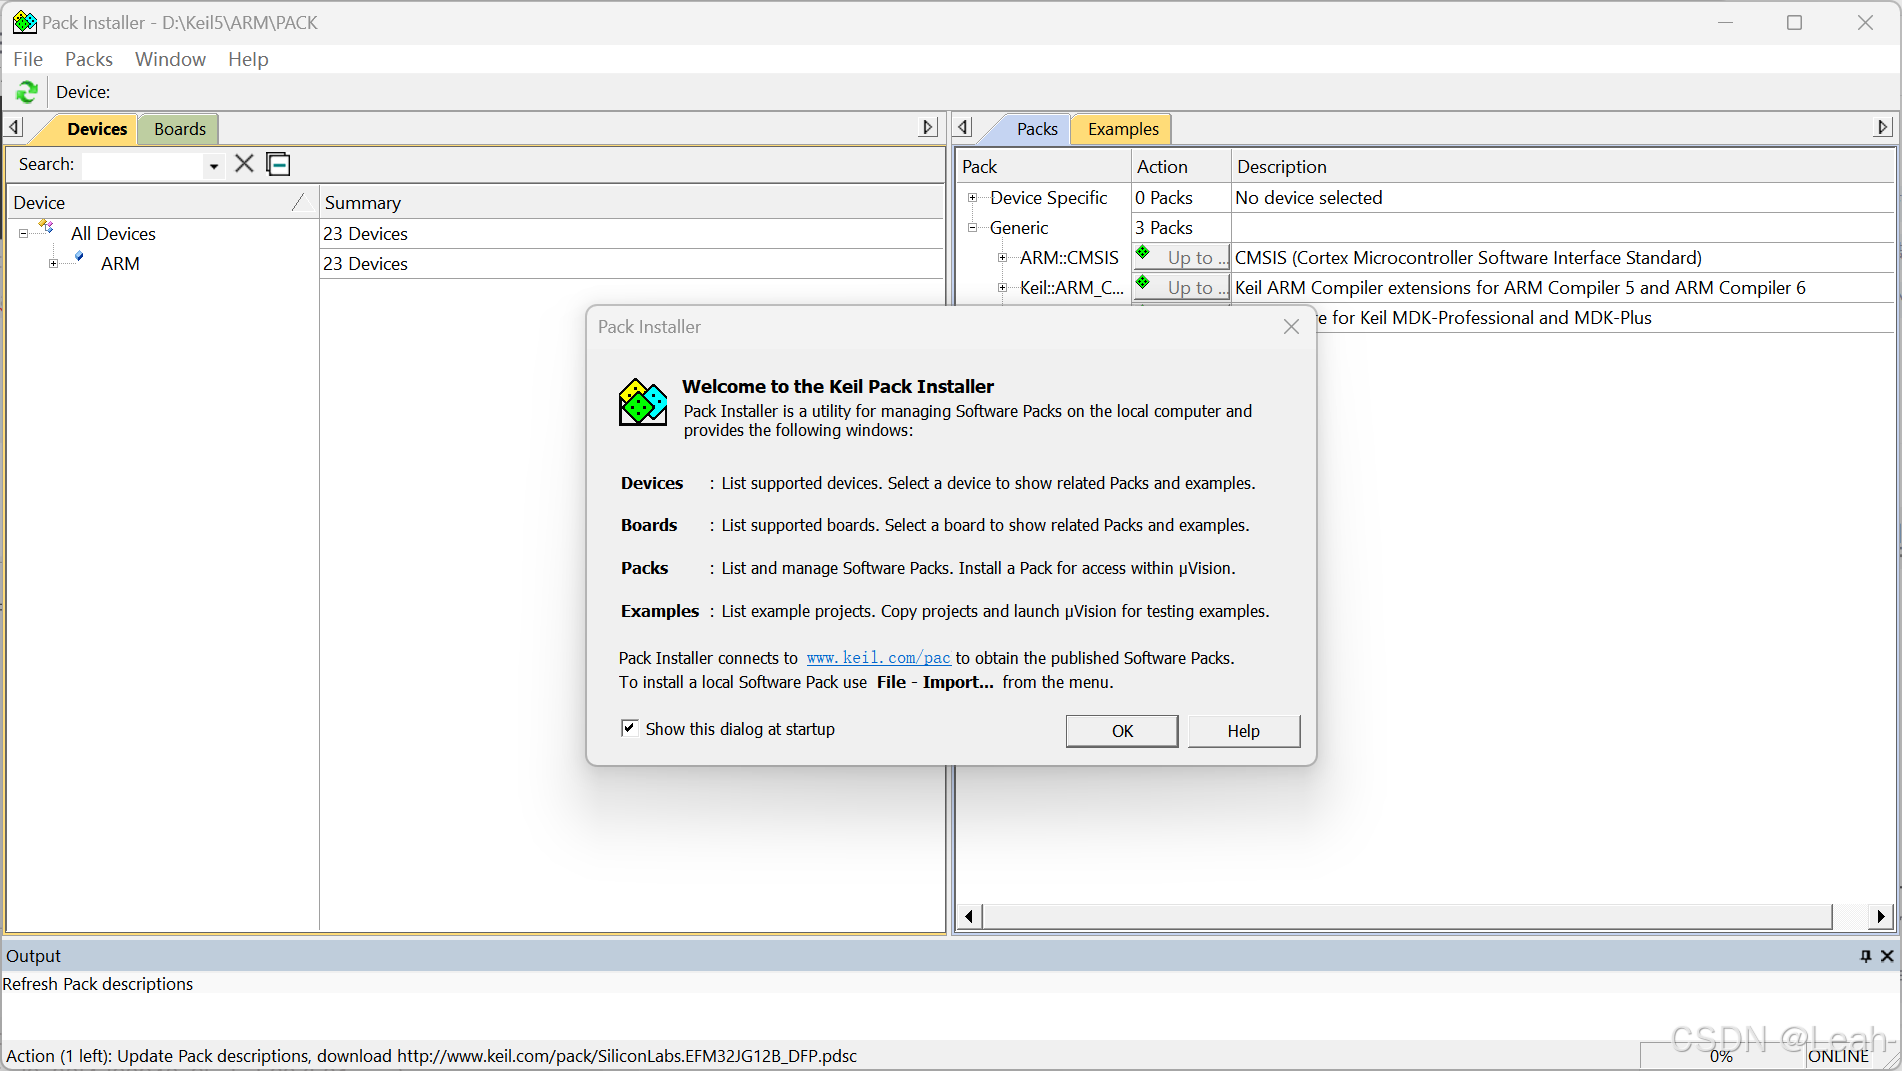Click the ONLINE status bar indicator

pos(1838,1056)
